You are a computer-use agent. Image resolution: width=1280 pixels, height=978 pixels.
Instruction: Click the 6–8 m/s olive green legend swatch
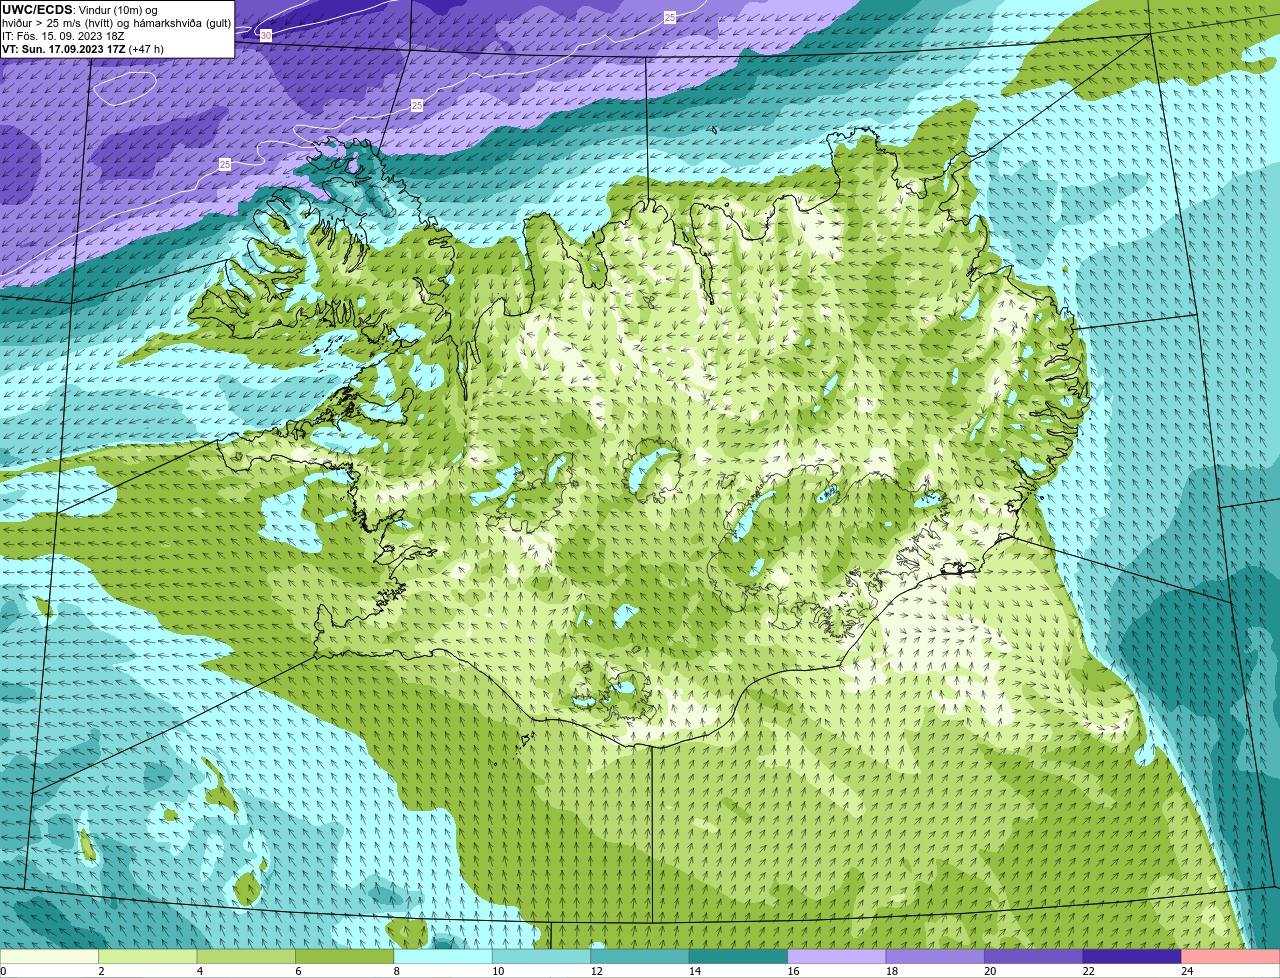pos(345,957)
